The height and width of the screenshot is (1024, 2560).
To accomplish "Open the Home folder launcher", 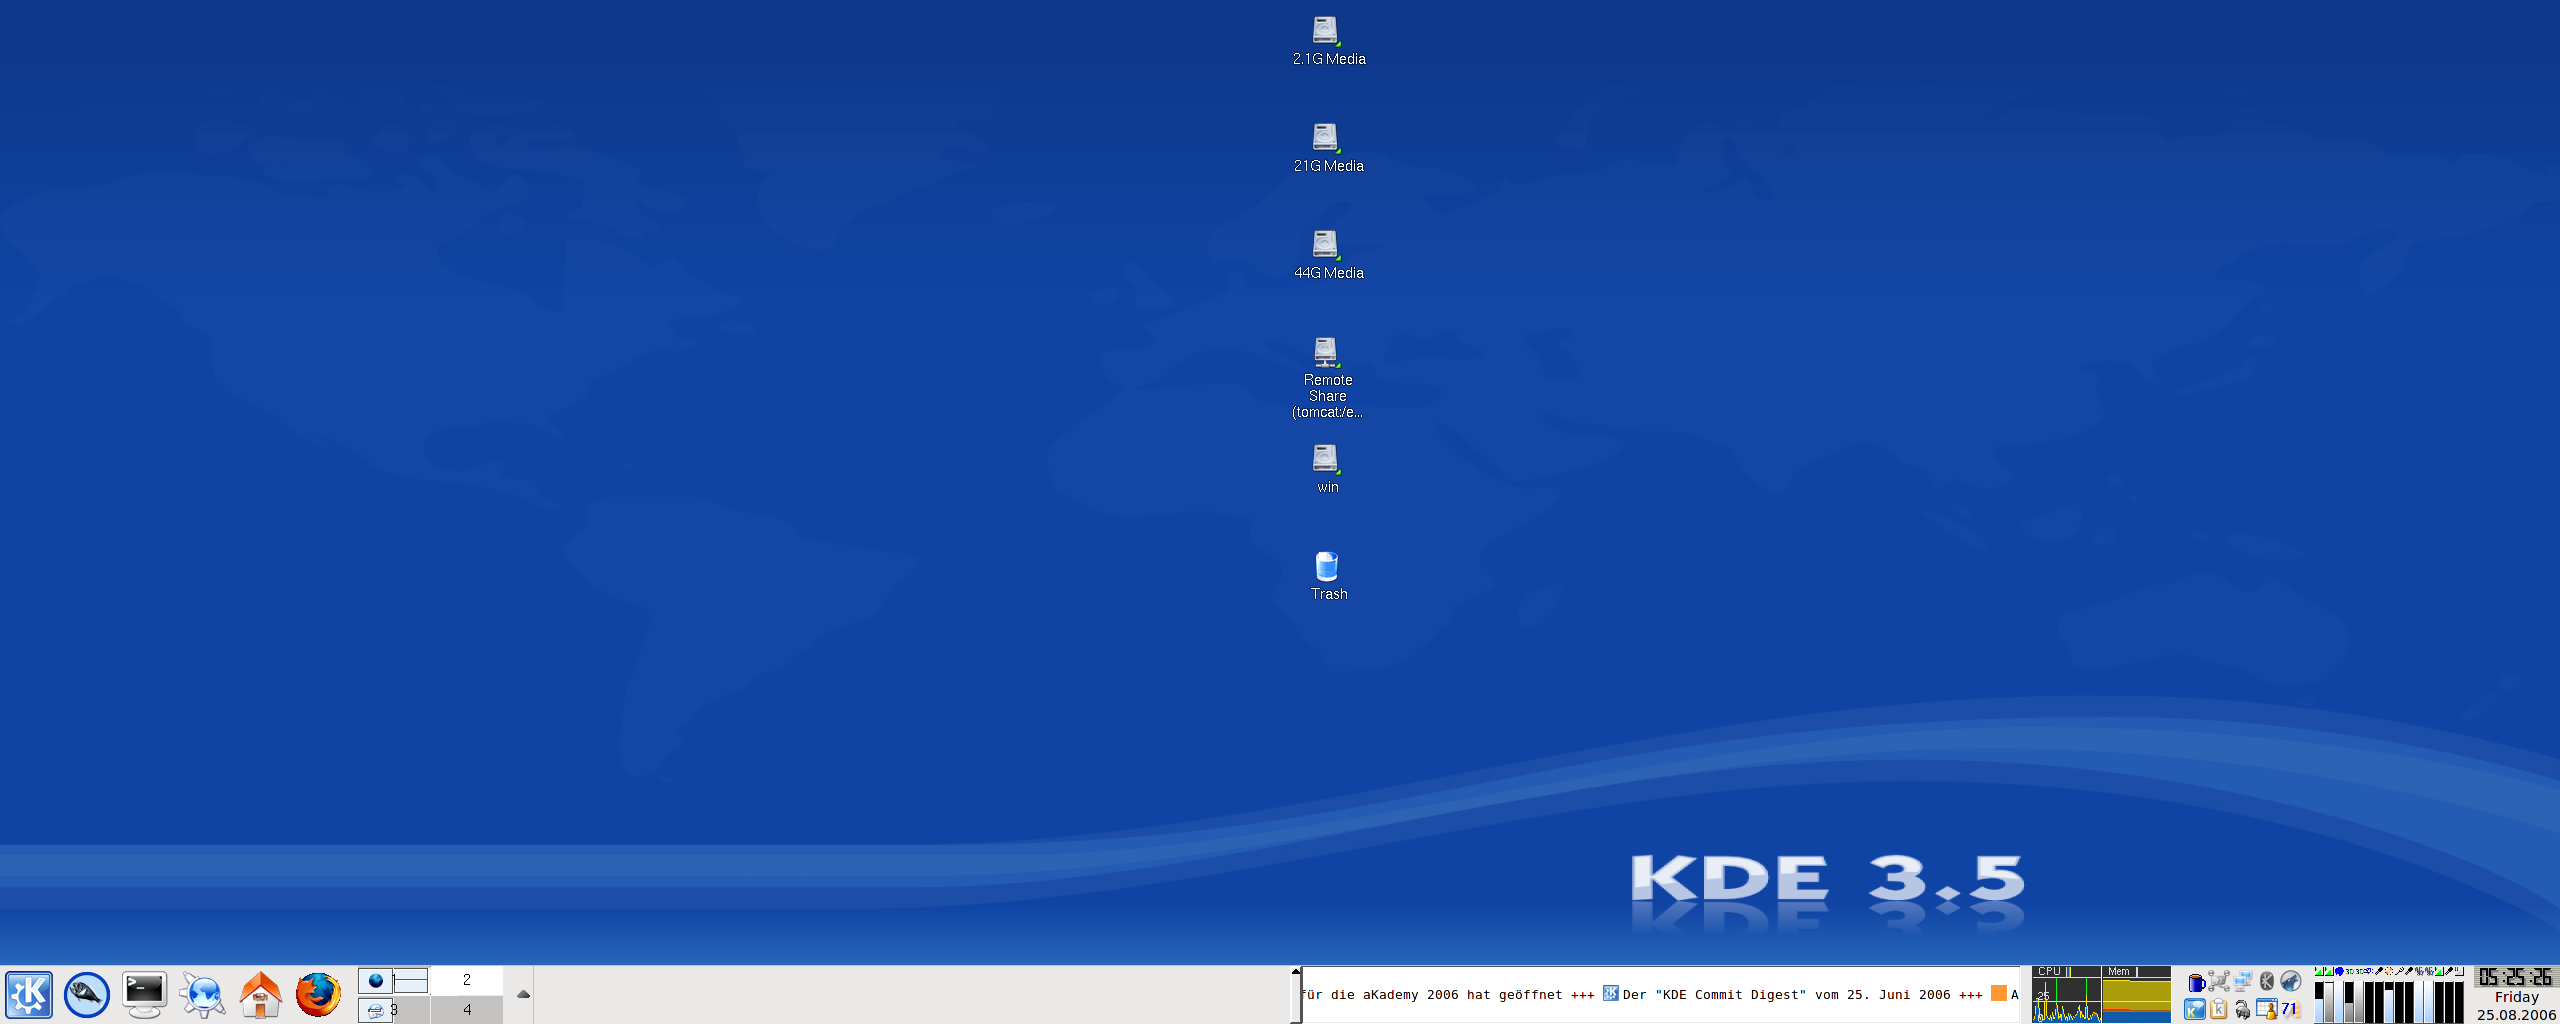I will [261, 995].
